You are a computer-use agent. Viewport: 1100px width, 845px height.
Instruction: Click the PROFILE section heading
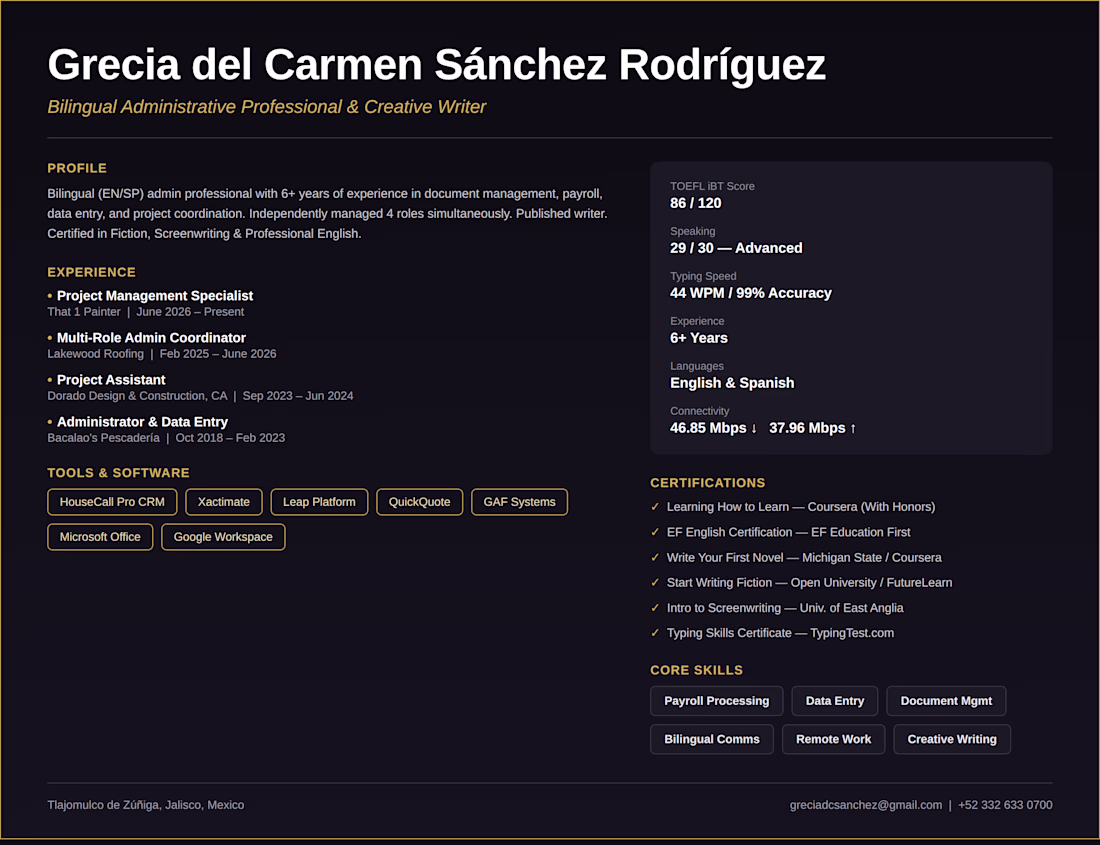click(x=77, y=168)
